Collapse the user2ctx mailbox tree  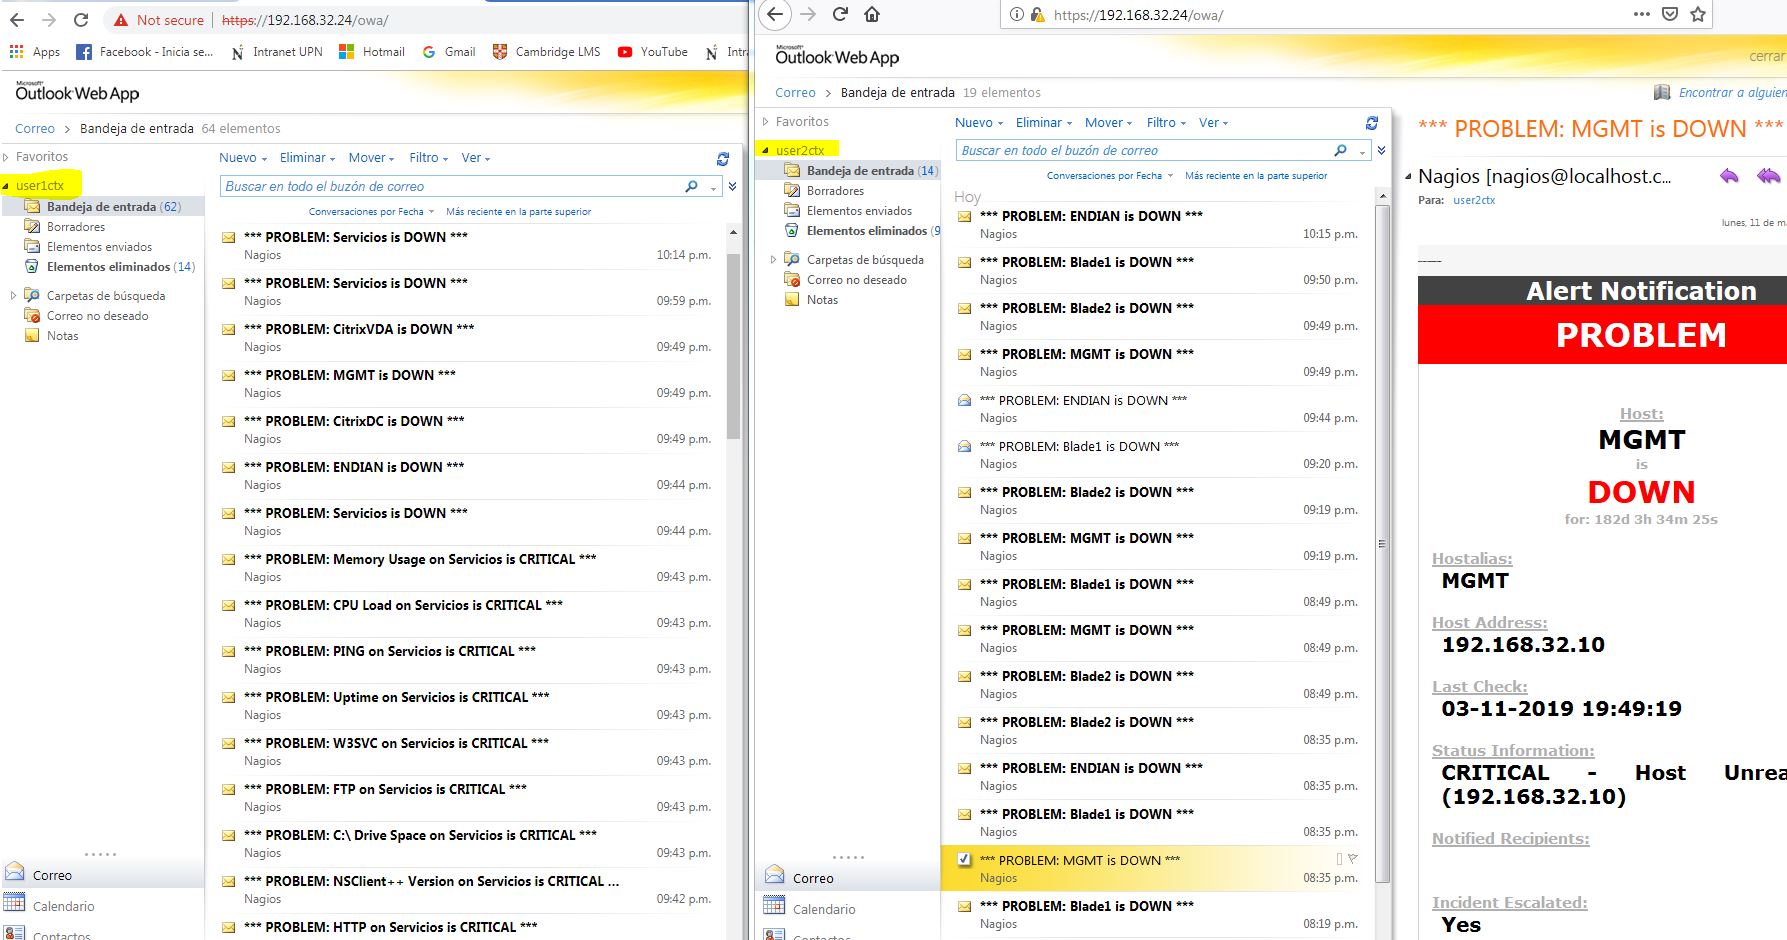pyautogui.click(x=765, y=150)
